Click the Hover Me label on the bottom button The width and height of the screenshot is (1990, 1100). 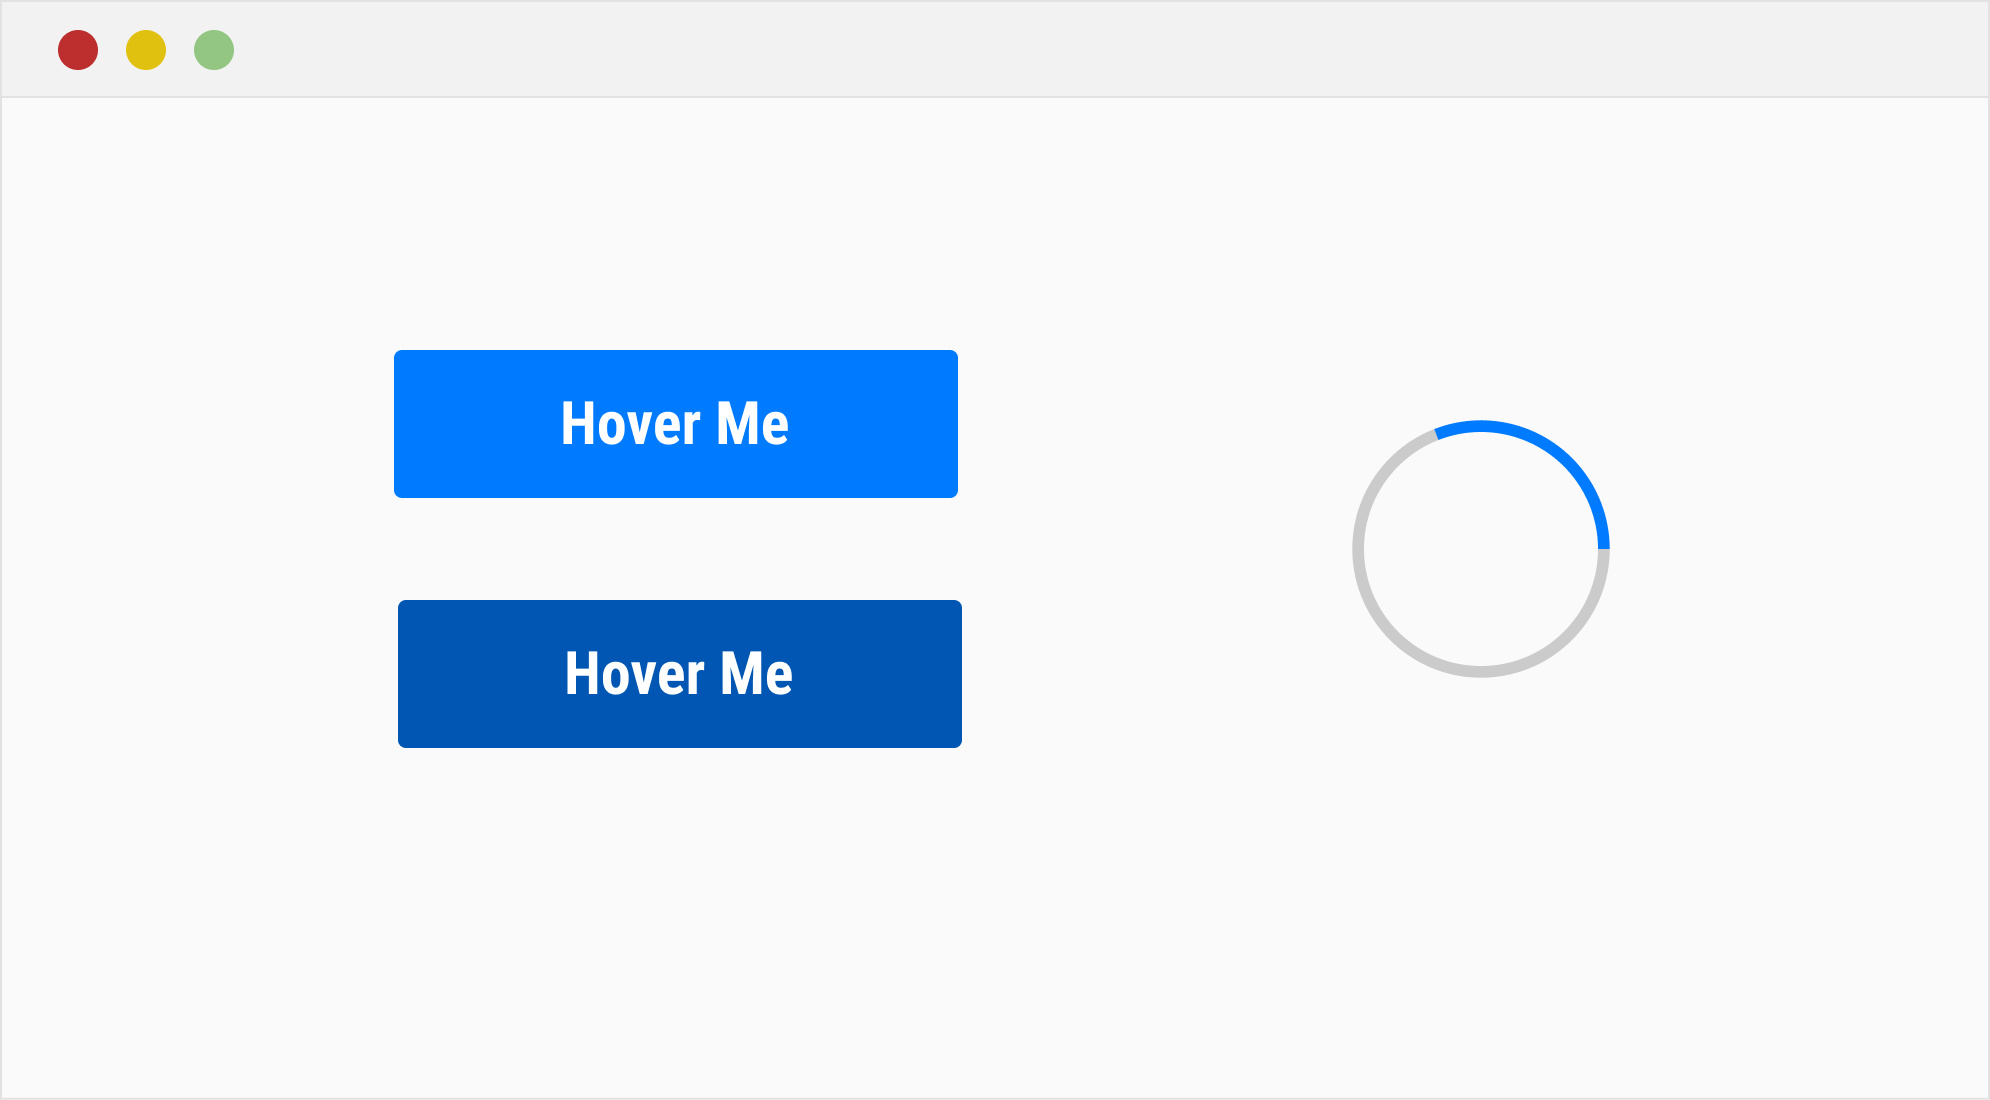(x=679, y=674)
